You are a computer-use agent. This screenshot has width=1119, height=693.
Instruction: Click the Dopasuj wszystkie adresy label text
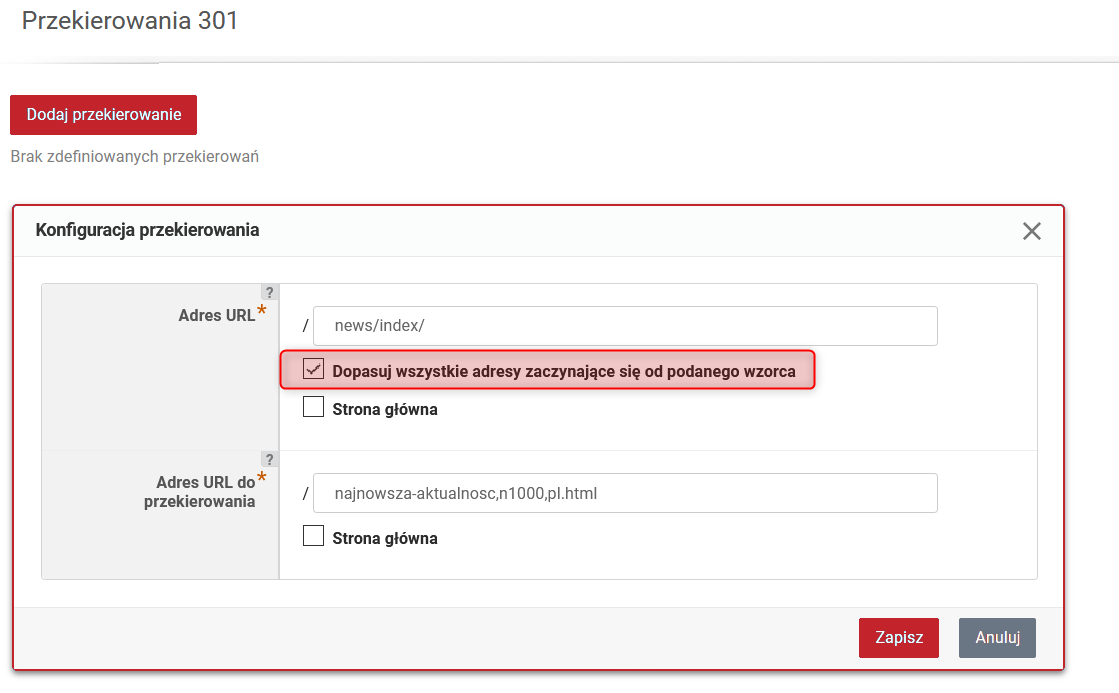coord(564,371)
